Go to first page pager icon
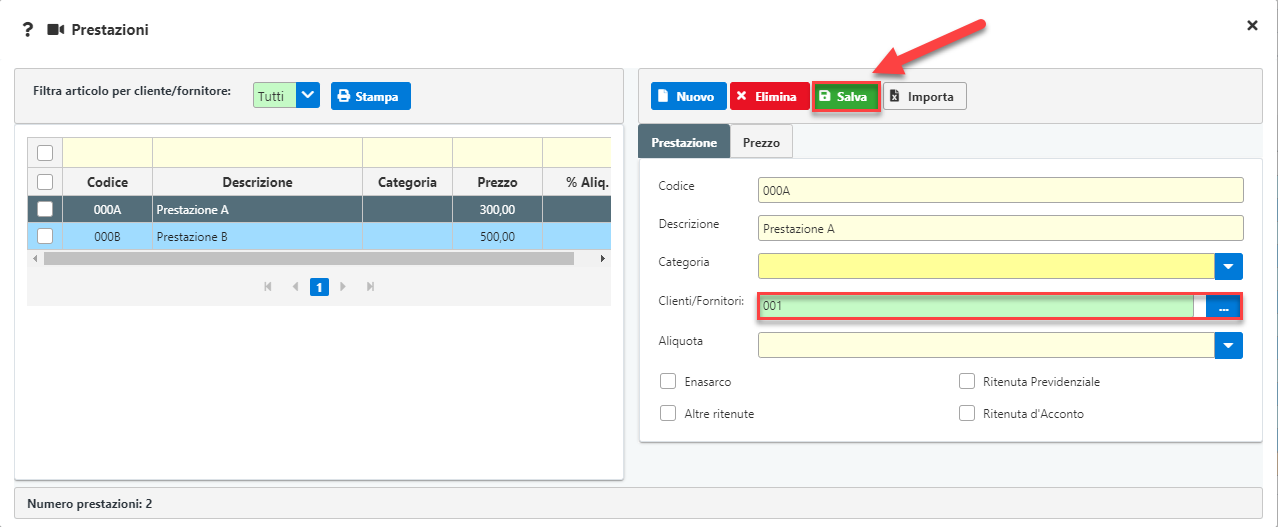Screen dimensions: 1278x527 pos(268,287)
